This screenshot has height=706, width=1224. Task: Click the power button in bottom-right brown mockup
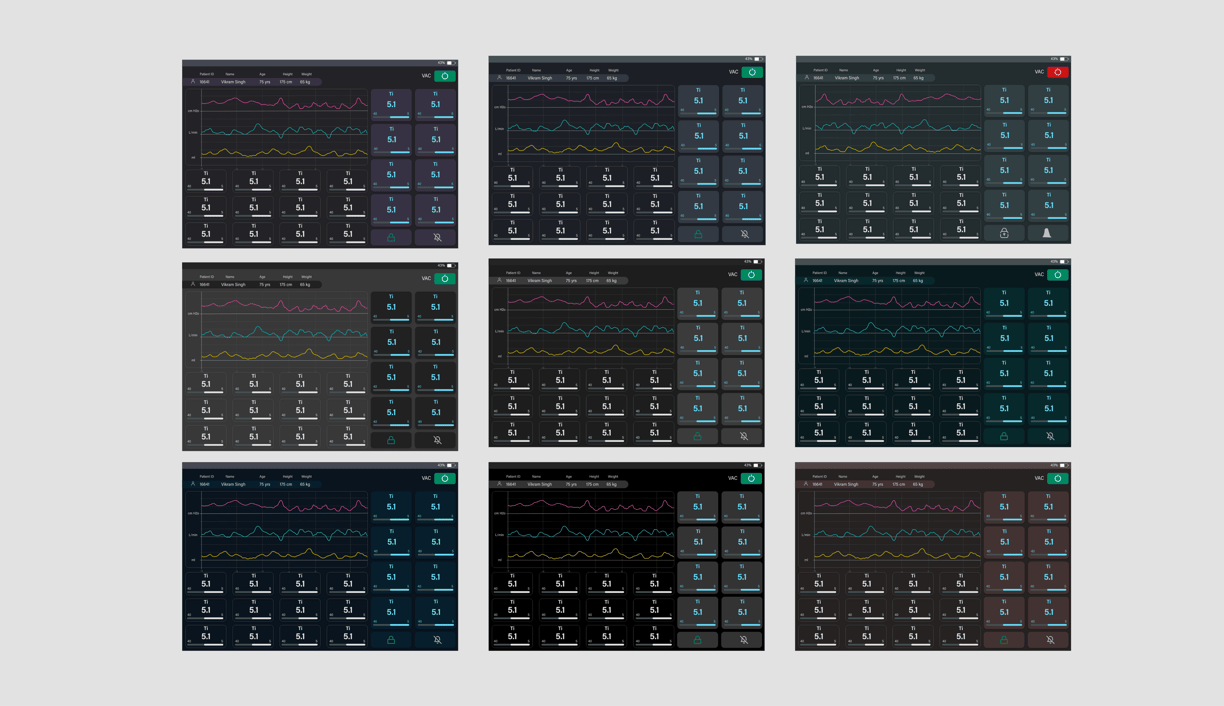pos(1057,479)
